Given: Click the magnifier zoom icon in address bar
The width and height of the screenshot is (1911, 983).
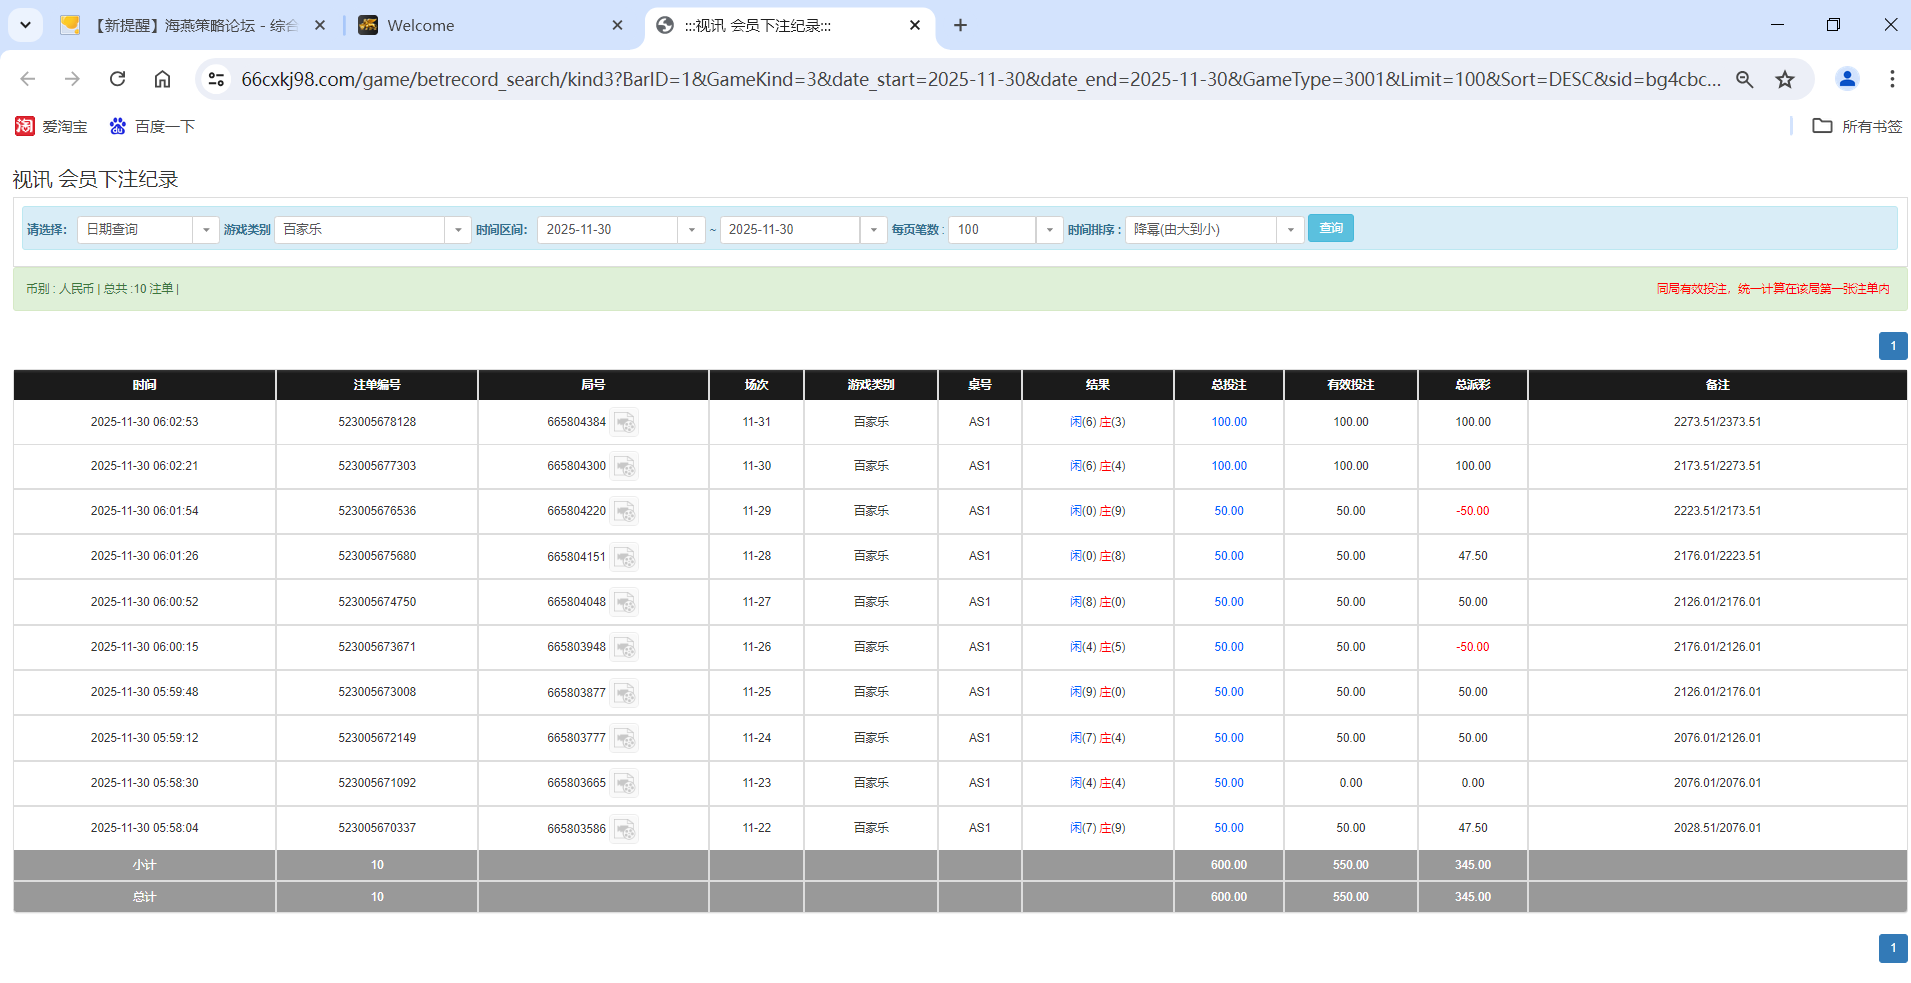Looking at the screenshot, I should tap(1744, 79).
